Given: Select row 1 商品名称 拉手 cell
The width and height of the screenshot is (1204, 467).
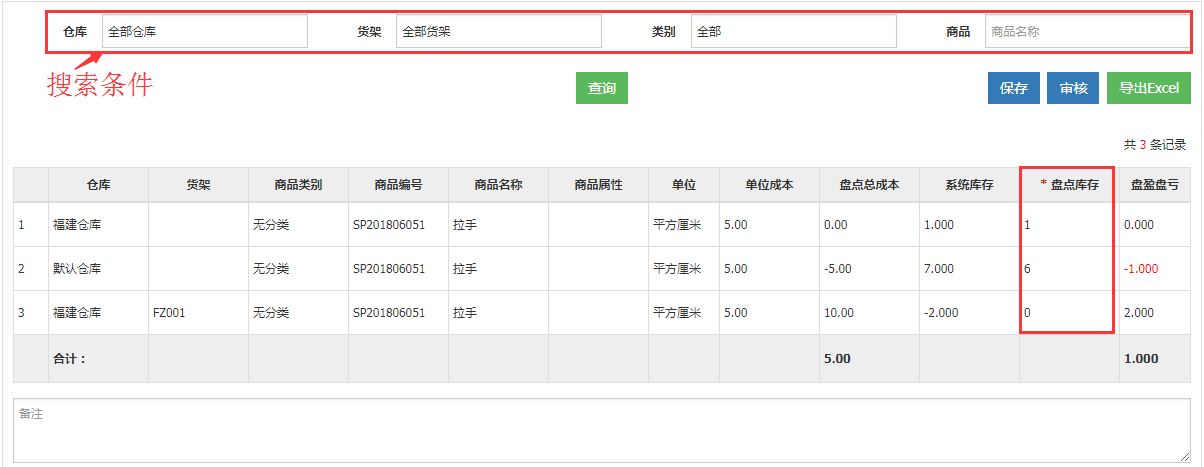Looking at the screenshot, I should click(x=465, y=225).
